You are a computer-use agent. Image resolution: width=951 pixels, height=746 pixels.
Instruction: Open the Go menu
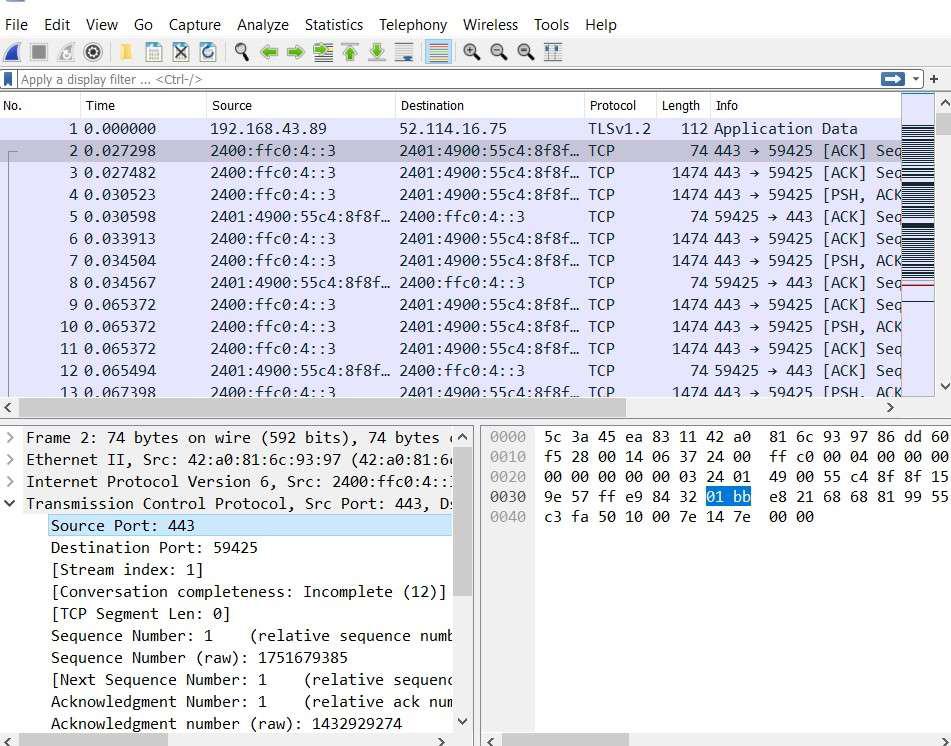(x=143, y=25)
